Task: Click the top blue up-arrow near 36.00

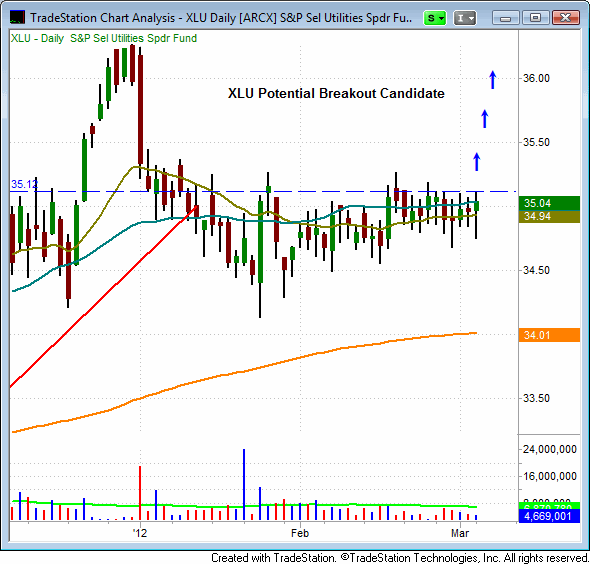Action: coord(493,80)
